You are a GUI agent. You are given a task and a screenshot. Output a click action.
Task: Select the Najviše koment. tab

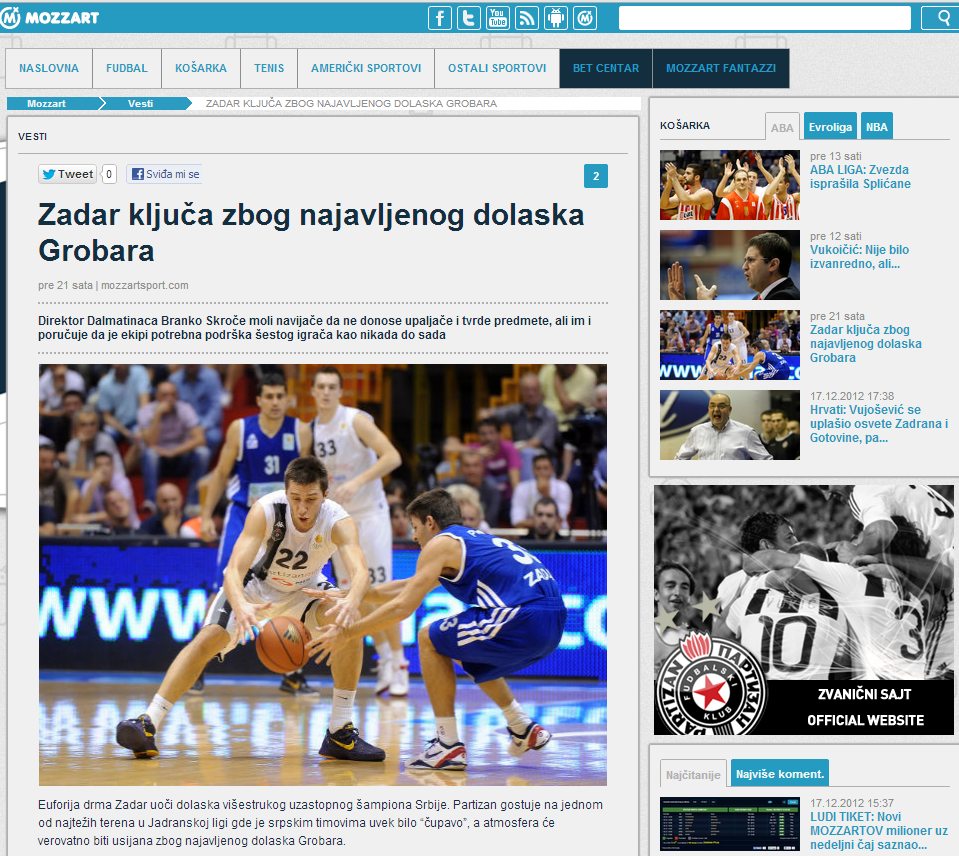coord(779,774)
